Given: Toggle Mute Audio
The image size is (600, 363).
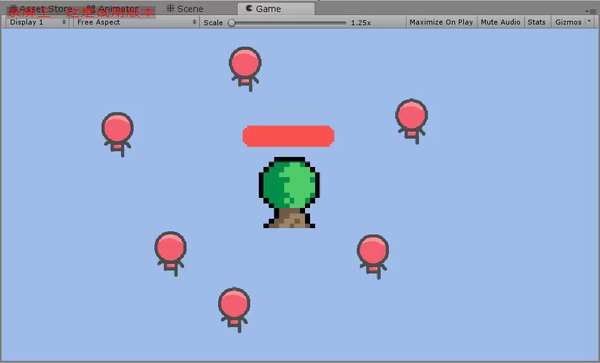Looking at the screenshot, I should coord(500,22).
